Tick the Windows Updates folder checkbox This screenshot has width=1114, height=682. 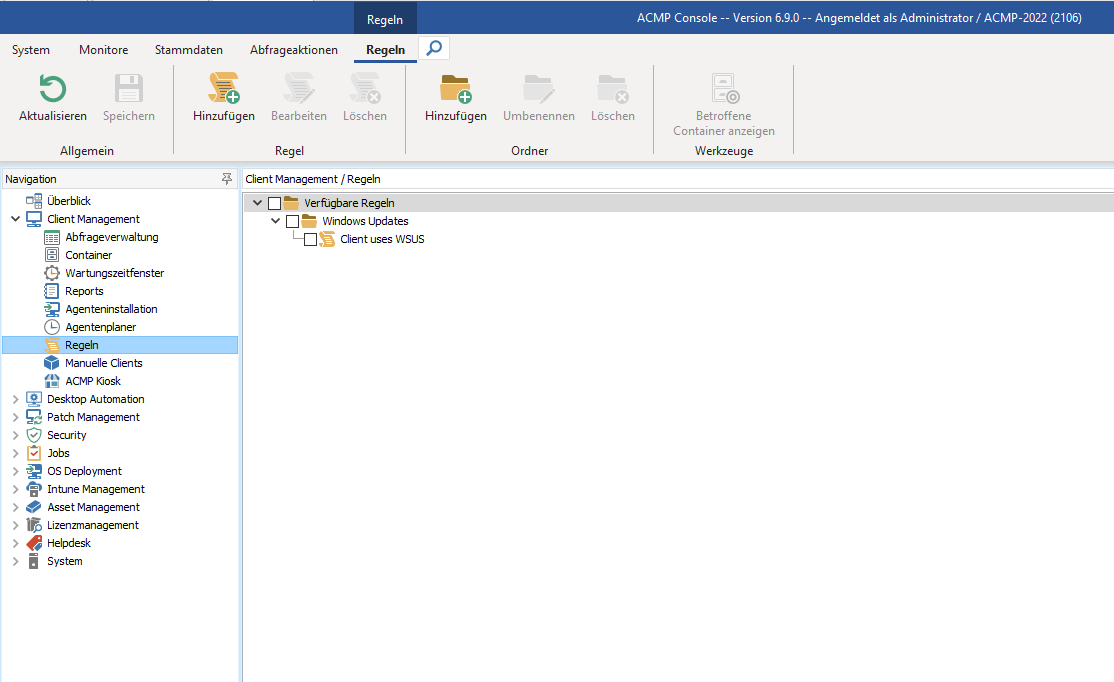[293, 221]
